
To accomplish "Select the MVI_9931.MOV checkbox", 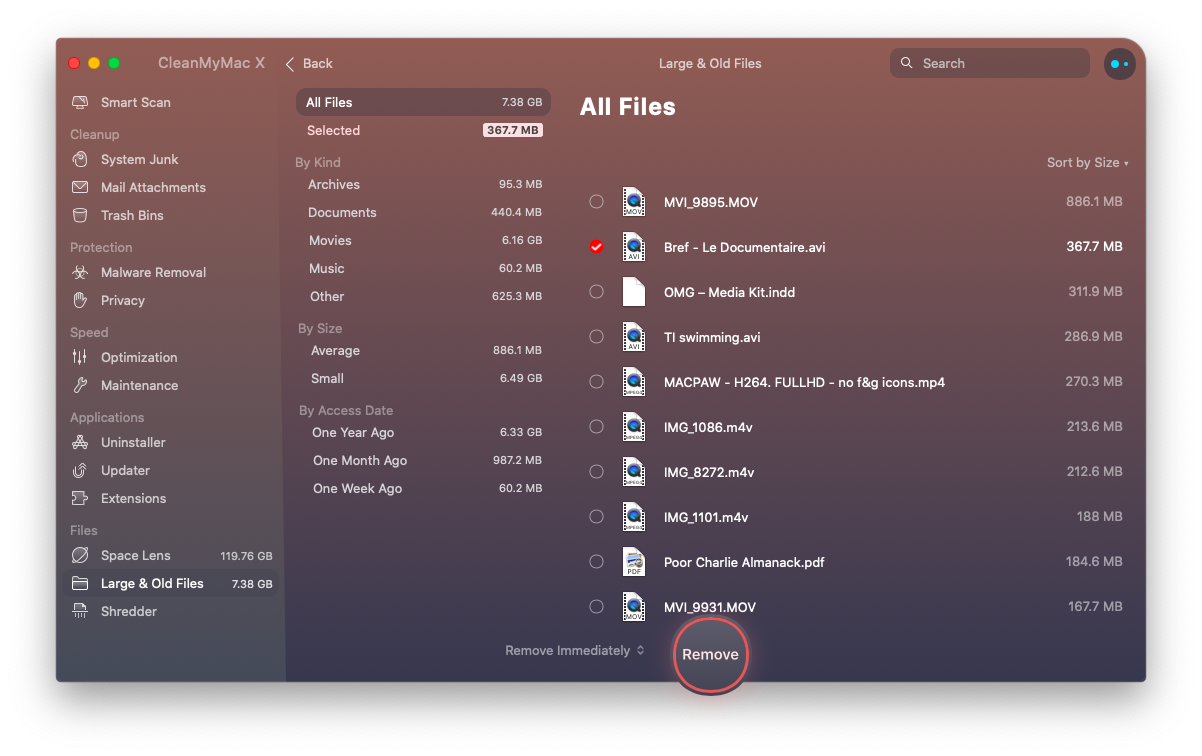I will pos(597,607).
